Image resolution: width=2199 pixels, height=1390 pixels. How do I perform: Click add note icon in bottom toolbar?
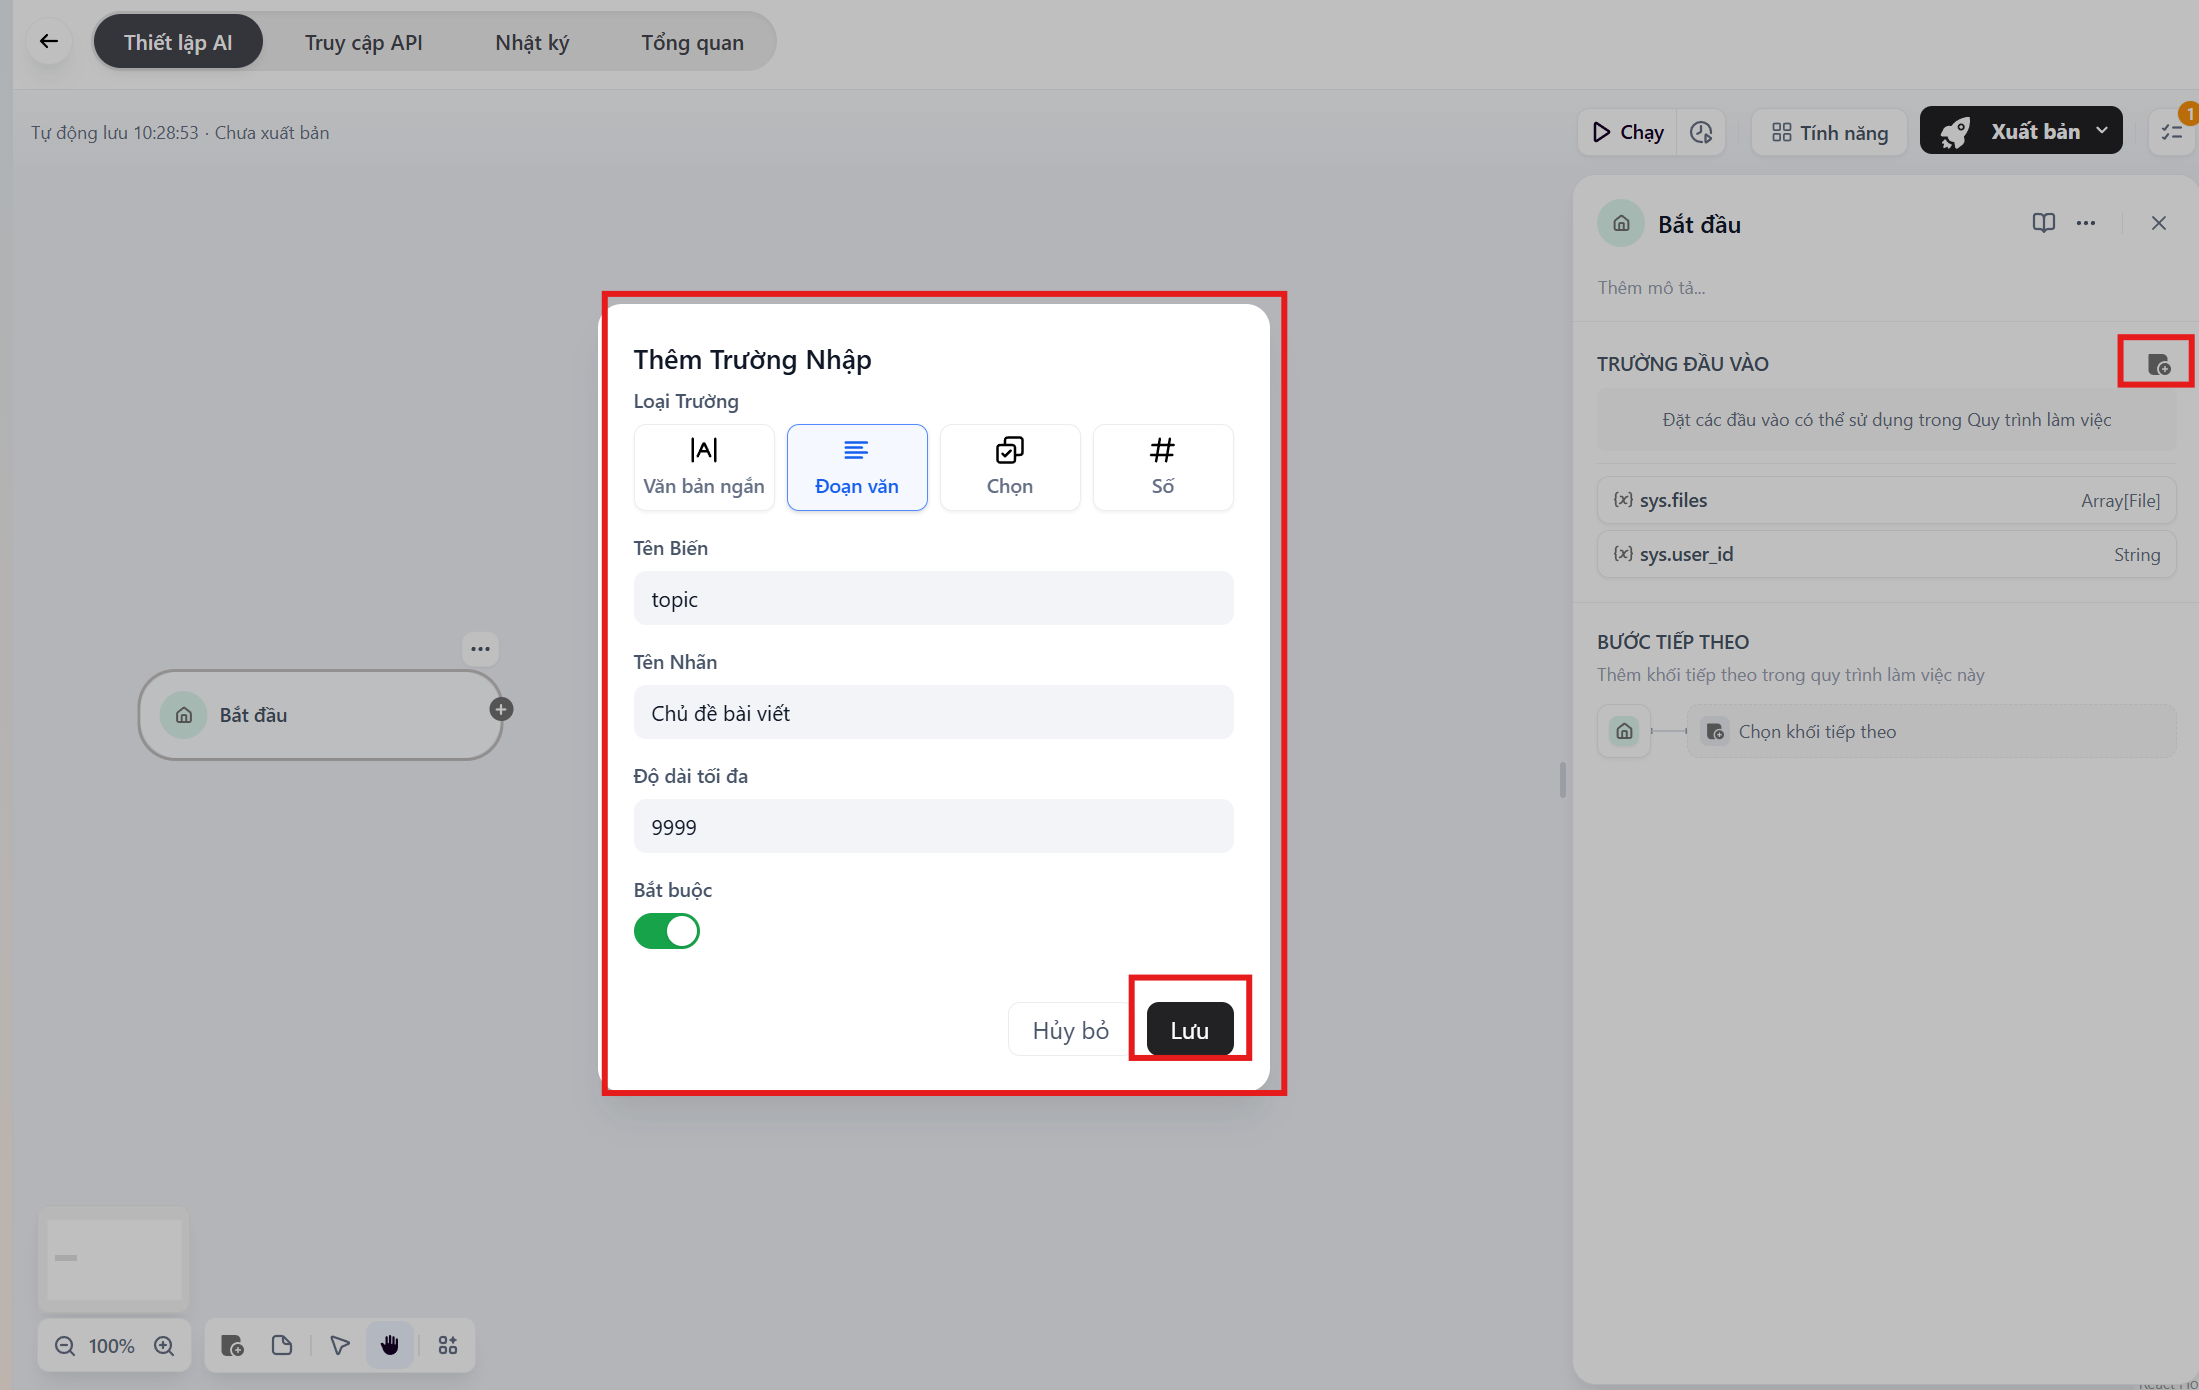click(282, 1345)
